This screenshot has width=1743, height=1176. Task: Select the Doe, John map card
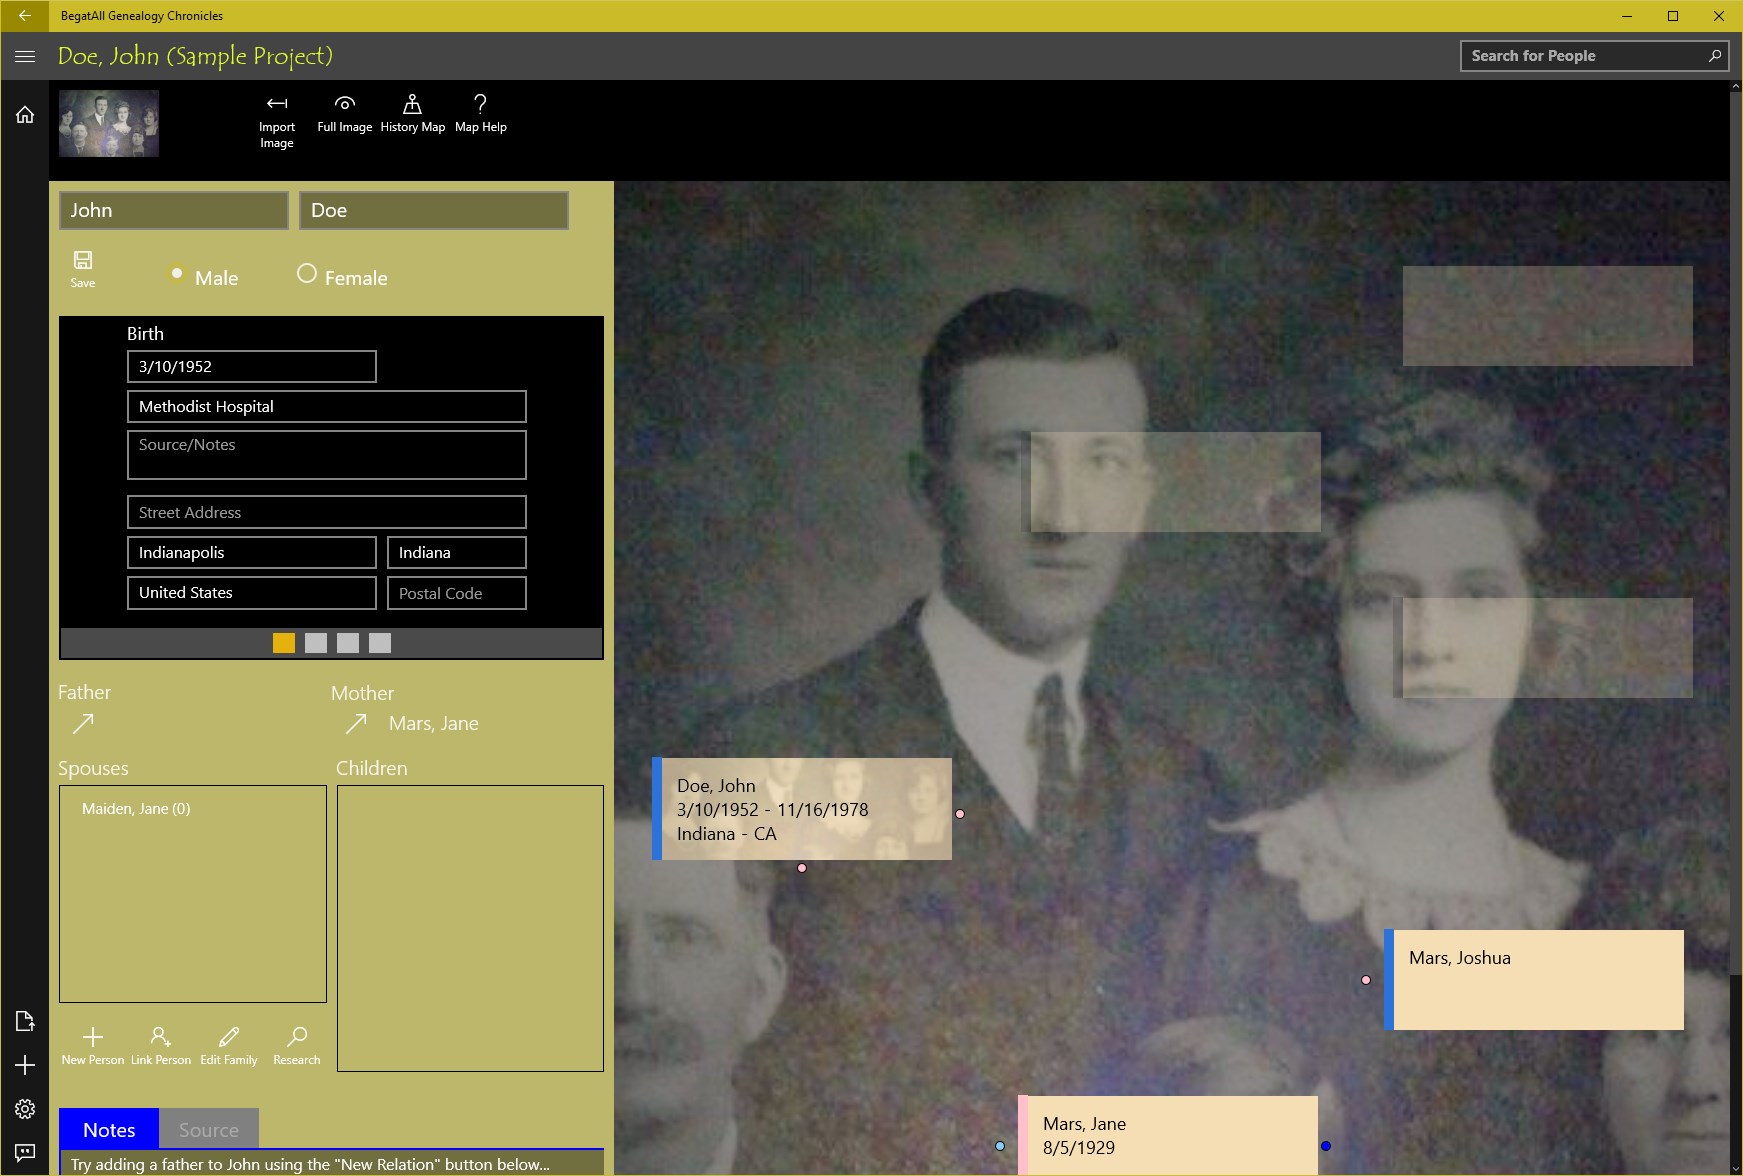(x=802, y=809)
